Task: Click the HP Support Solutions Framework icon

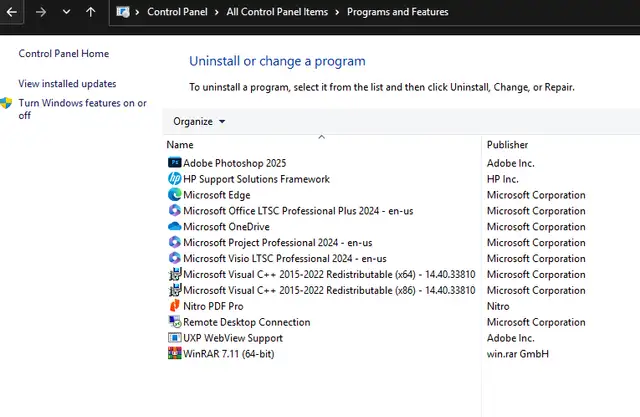Action: tap(175, 179)
